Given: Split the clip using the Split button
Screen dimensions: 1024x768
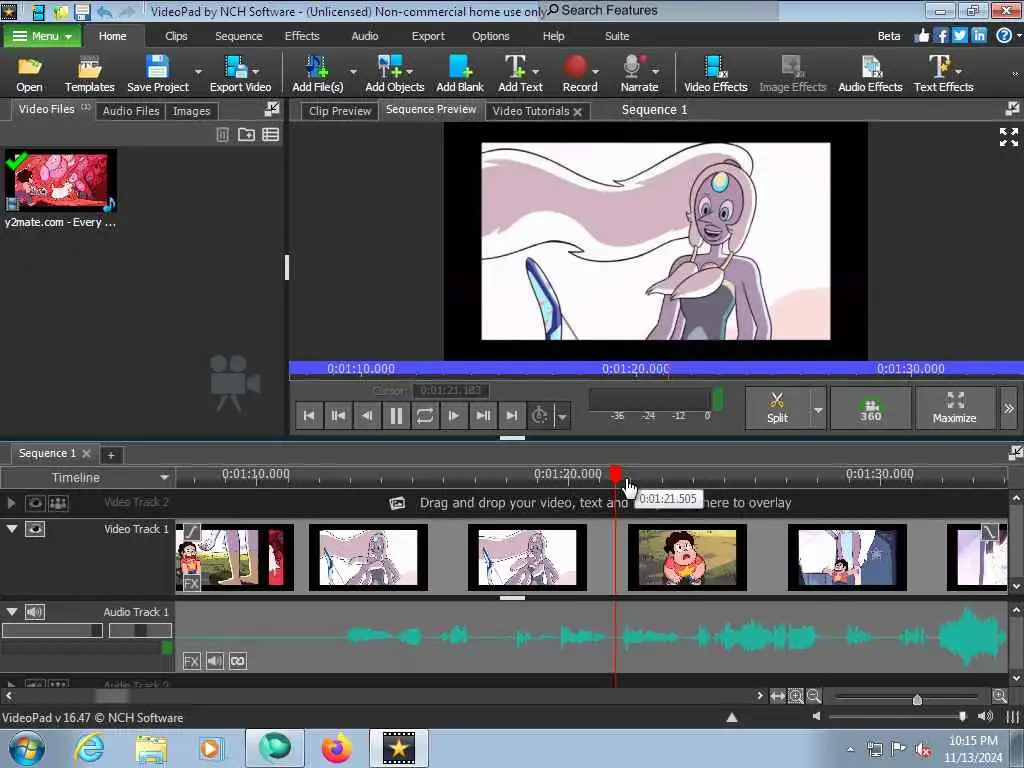Looking at the screenshot, I should pyautogui.click(x=777, y=408).
